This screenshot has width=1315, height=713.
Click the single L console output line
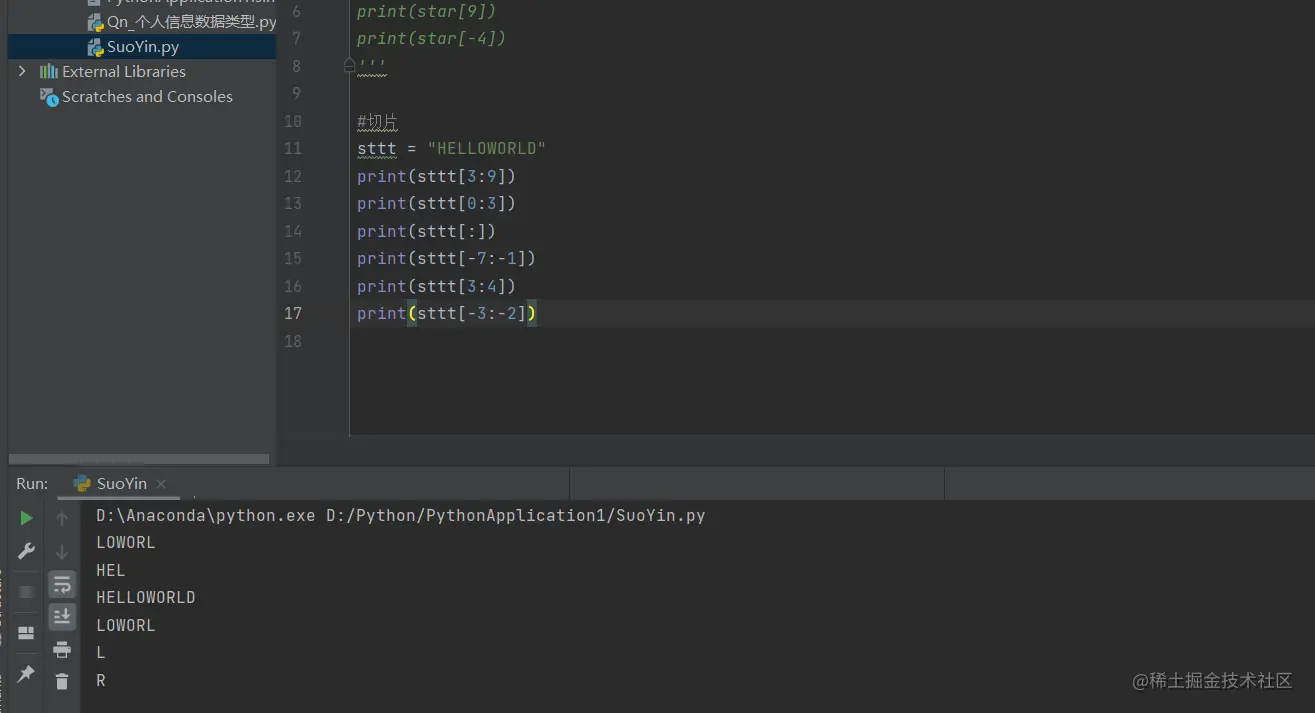pyautogui.click(x=101, y=653)
